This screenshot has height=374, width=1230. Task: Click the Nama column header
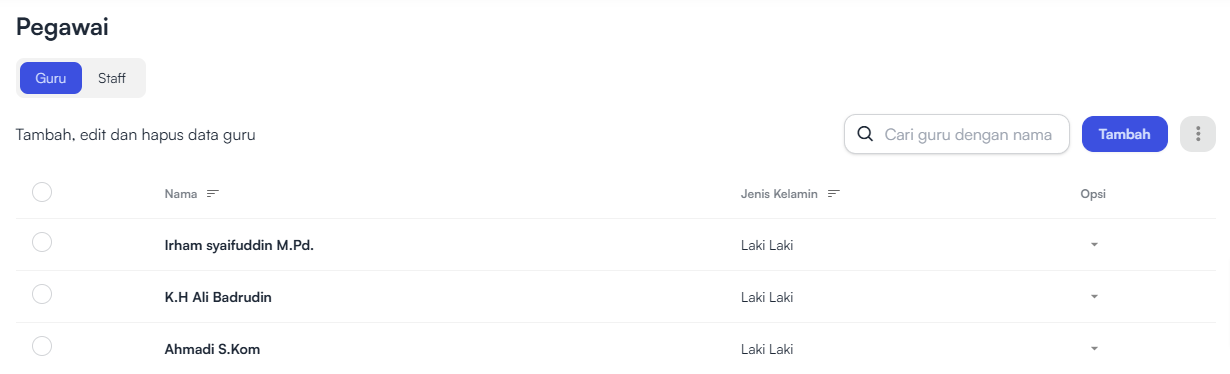click(181, 194)
